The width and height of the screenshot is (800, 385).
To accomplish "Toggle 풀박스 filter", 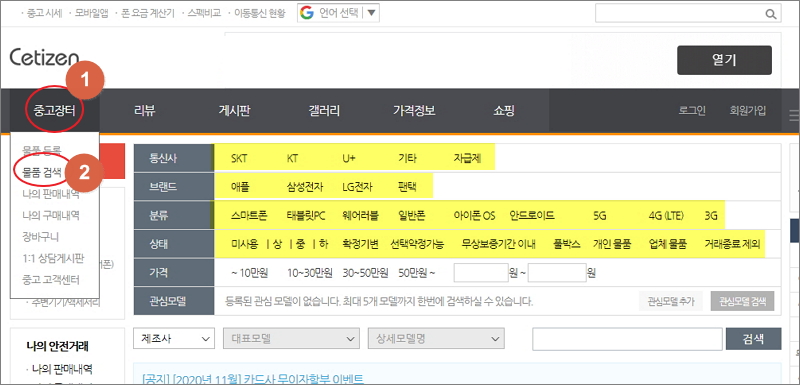I will point(566,244).
